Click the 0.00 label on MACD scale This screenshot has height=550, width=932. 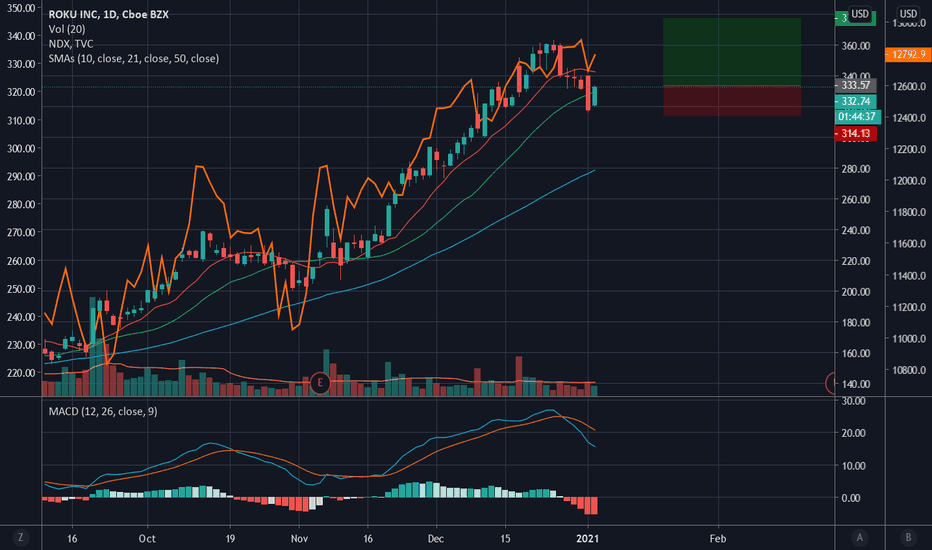tap(851, 498)
